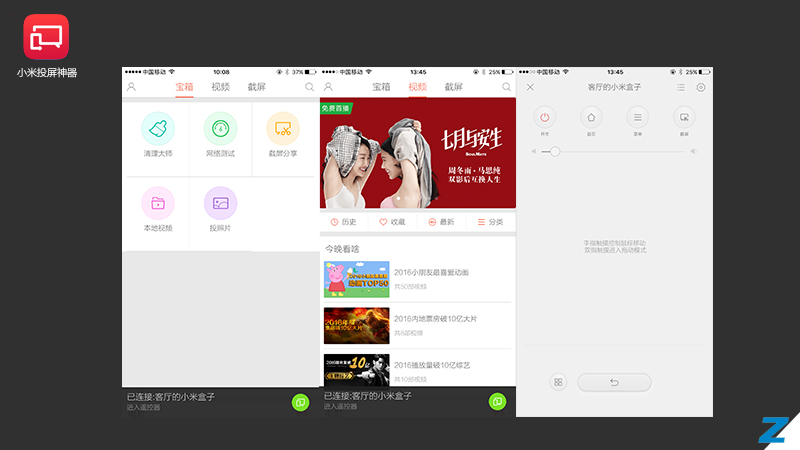Tap green remote button on middle screen
The height and width of the screenshot is (450, 800).
coord(497,402)
